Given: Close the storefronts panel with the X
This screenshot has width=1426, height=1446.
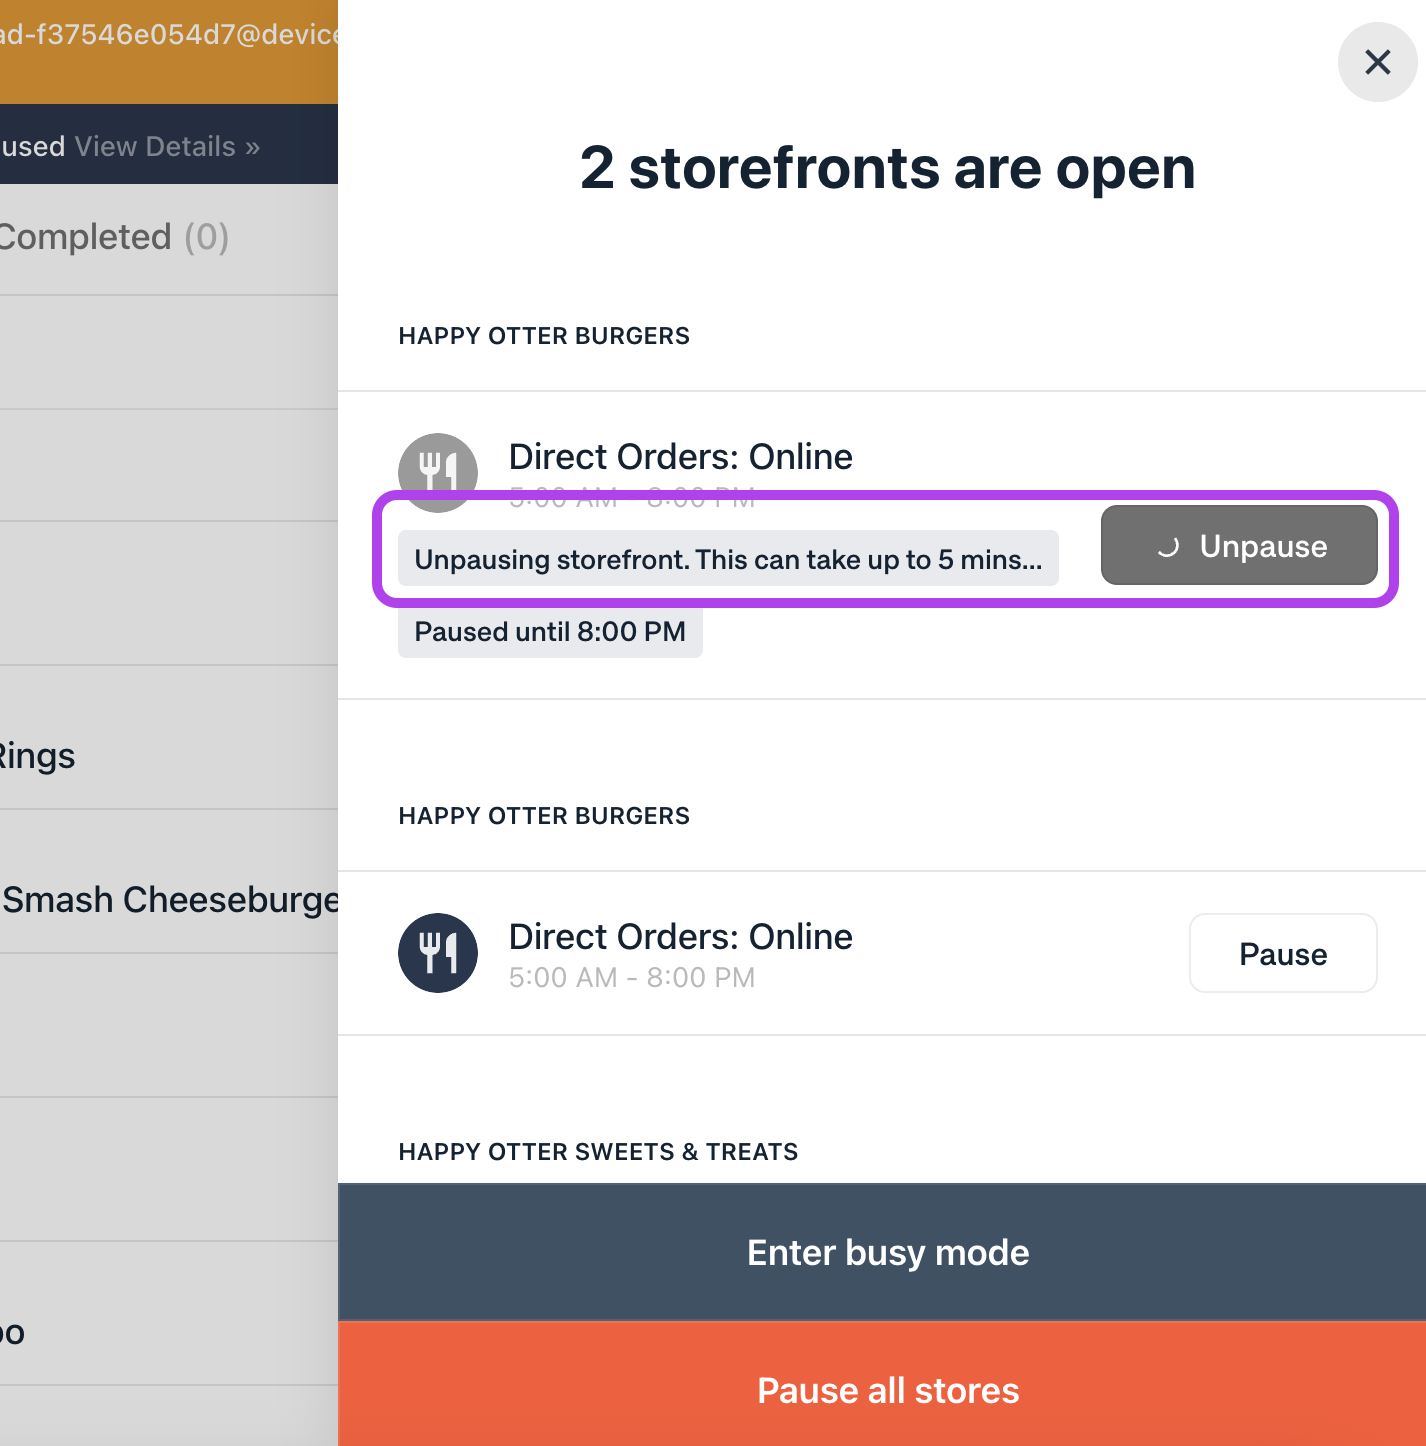Looking at the screenshot, I should click(1377, 62).
